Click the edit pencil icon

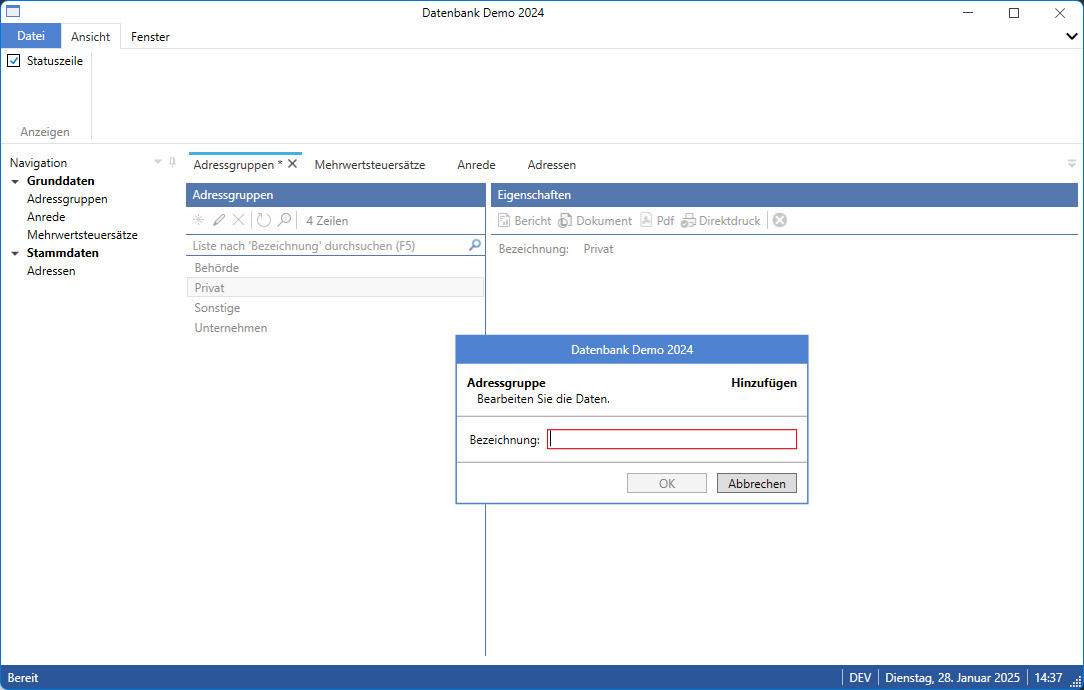click(218, 220)
